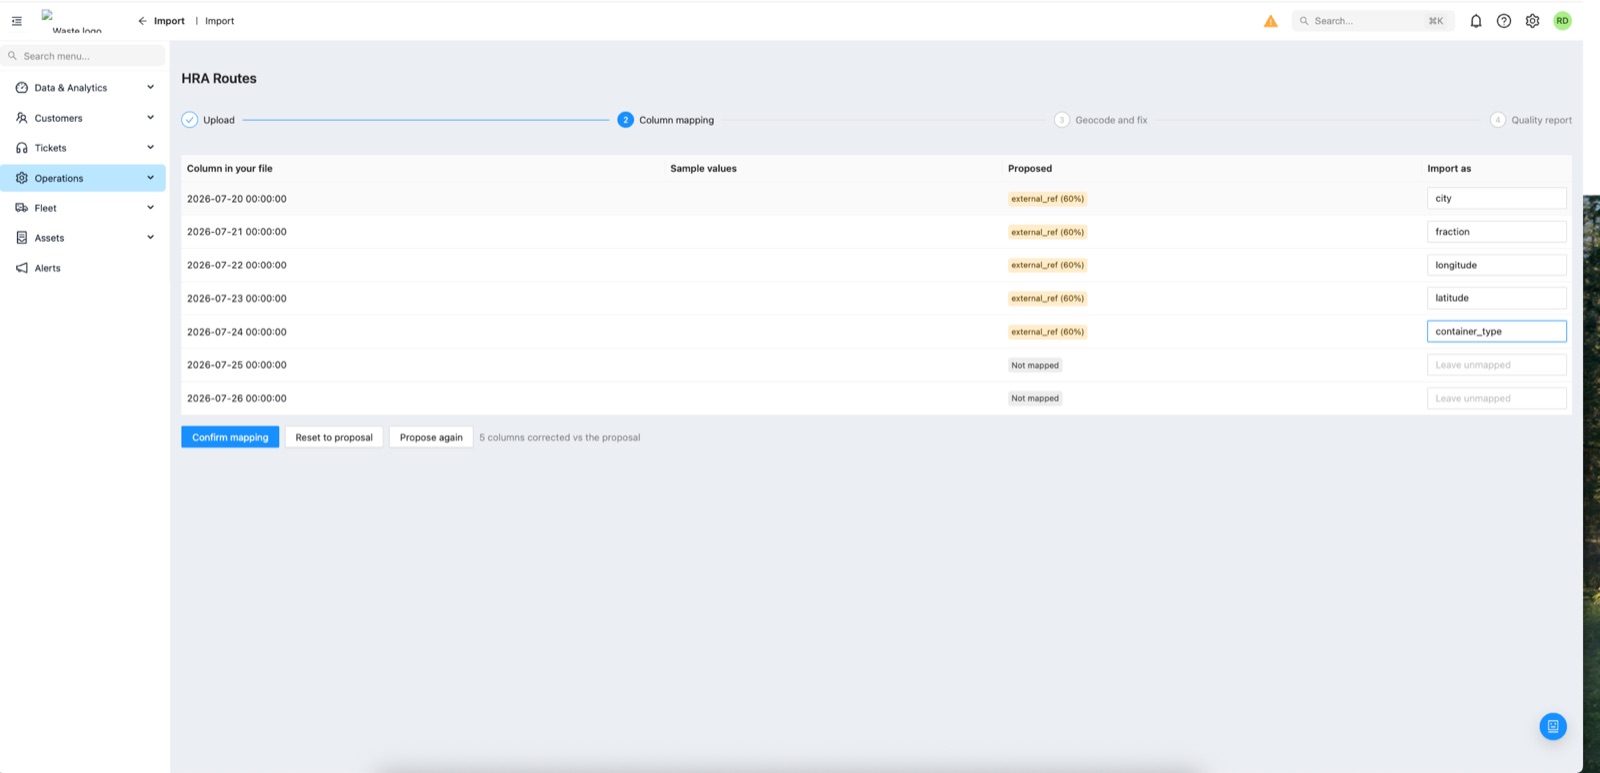This screenshot has width=1600, height=773.
Task: Click the Data & Analytics gauge icon
Action: (x=22, y=88)
